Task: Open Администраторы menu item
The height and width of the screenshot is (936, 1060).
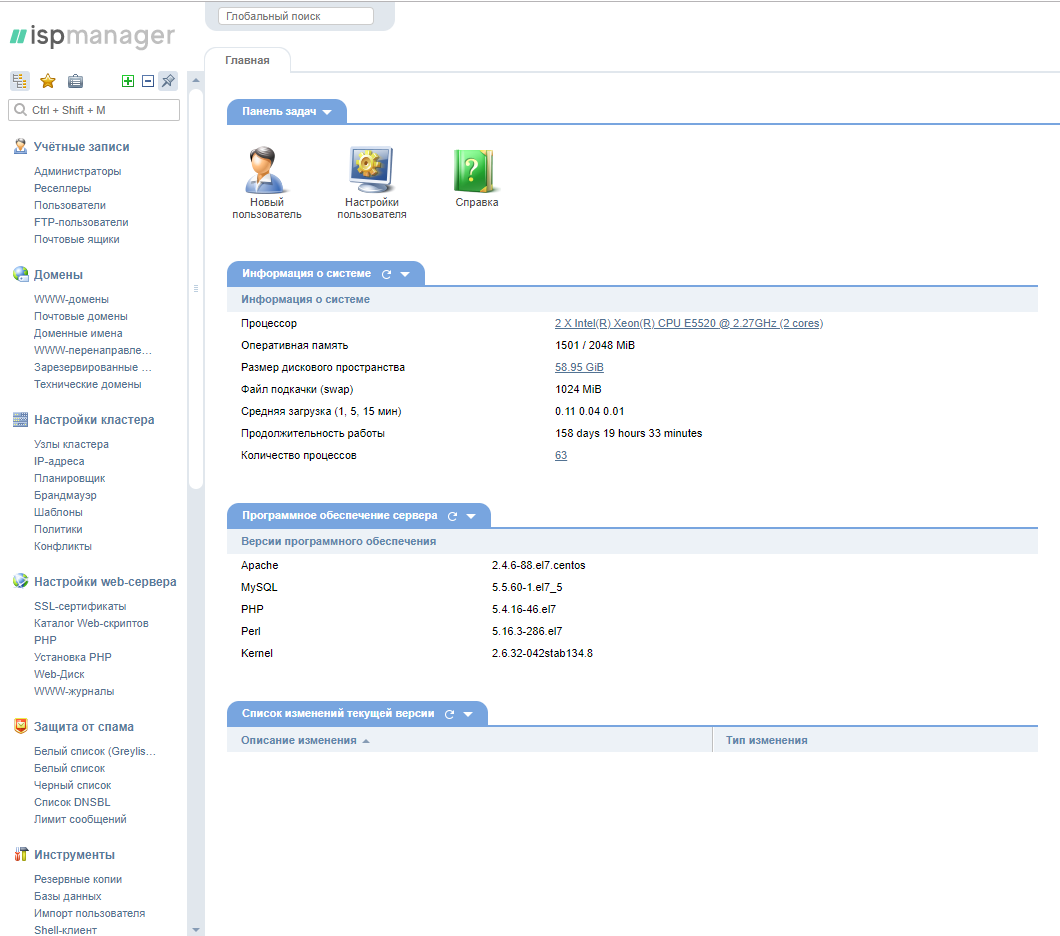Action: pos(78,171)
